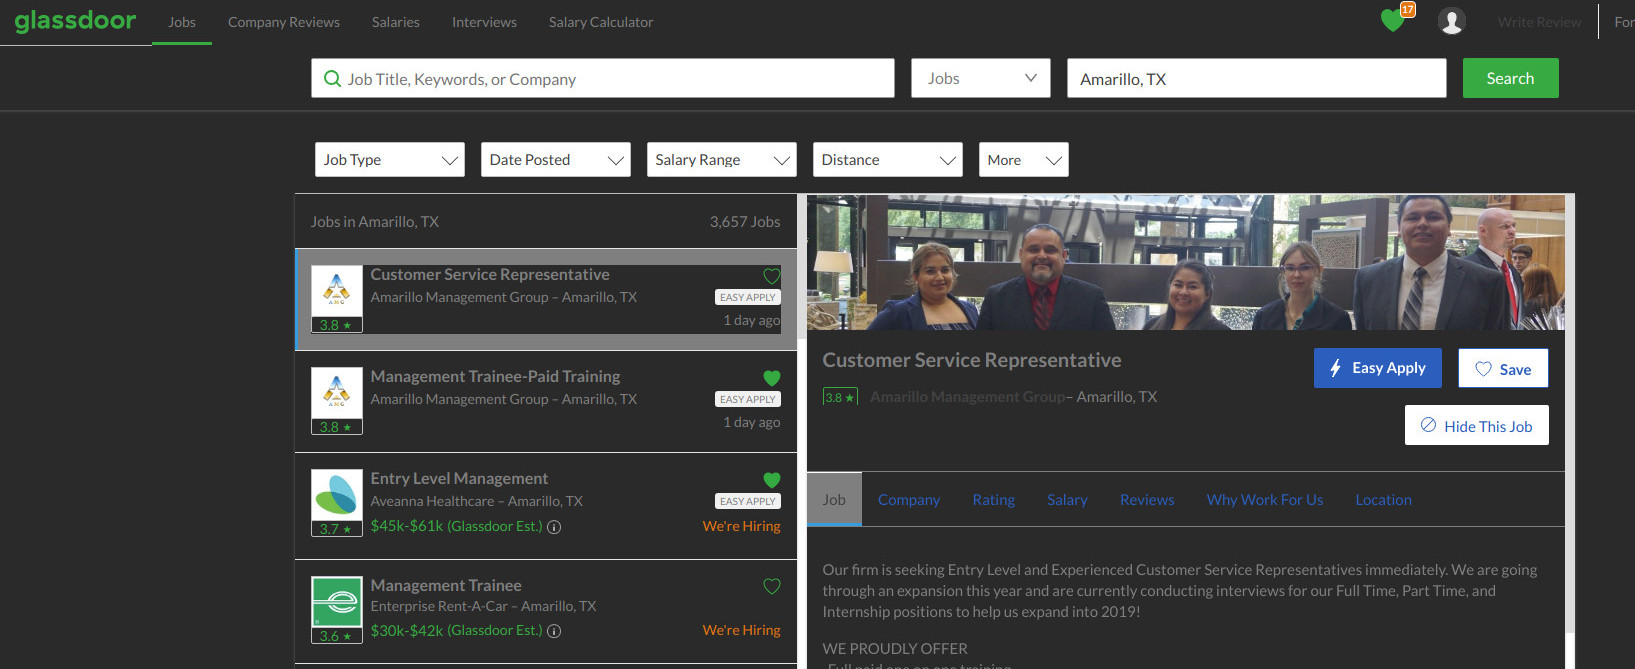The width and height of the screenshot is (1635, 669).
Task: Open the Glassdoor logo homepage
Action: pyautogui.click(x=75, y=20)
